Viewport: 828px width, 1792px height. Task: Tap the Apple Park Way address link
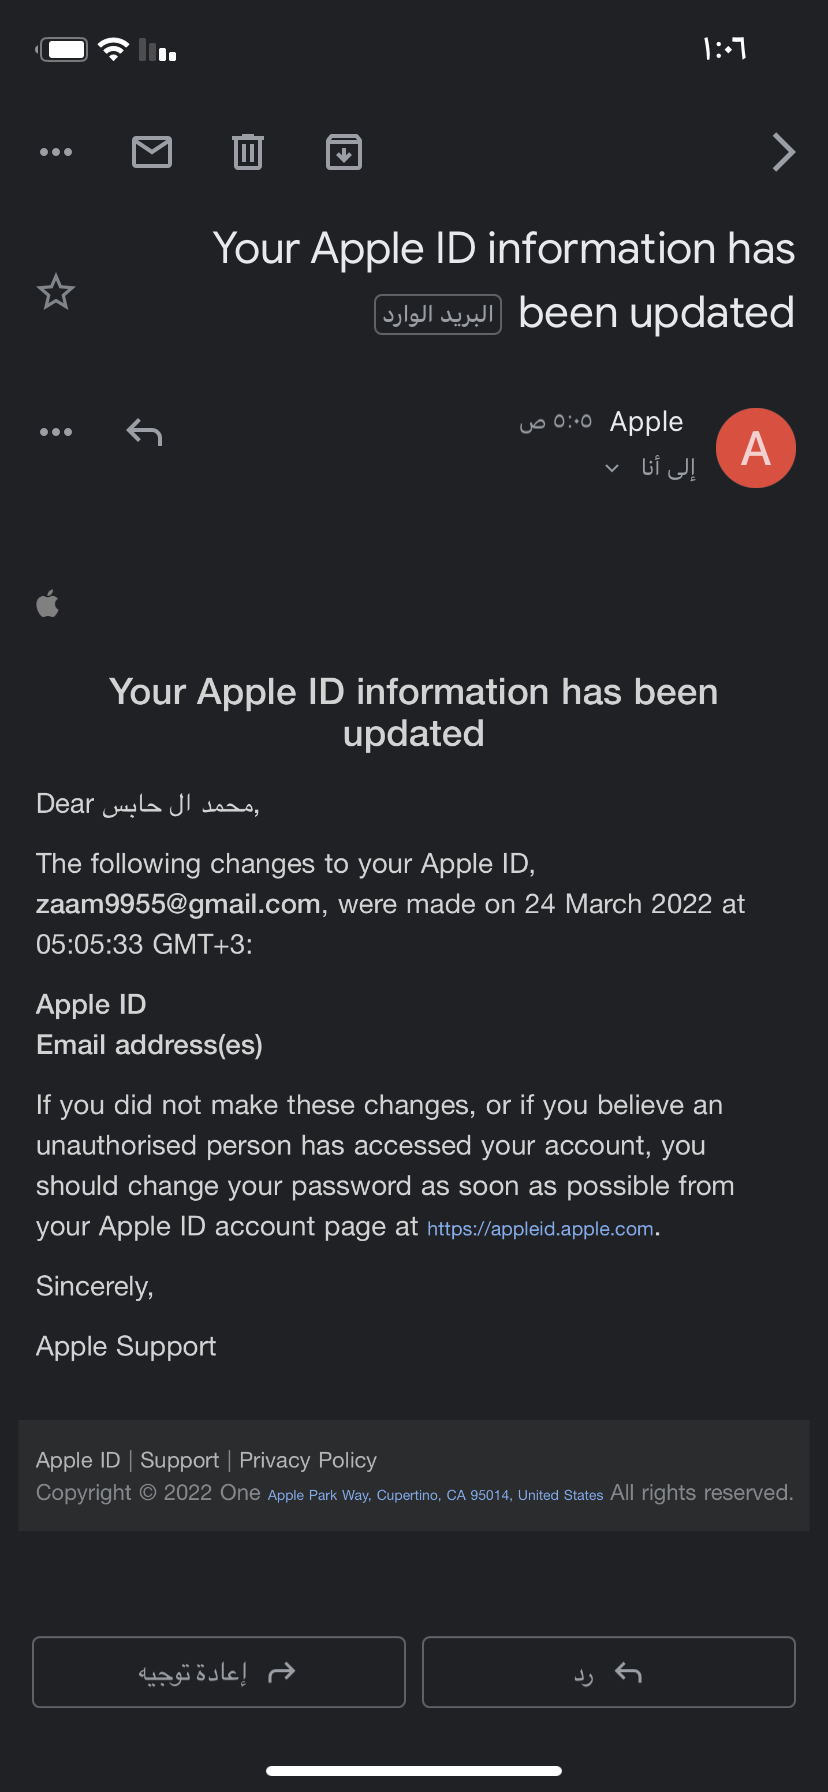435,1495
